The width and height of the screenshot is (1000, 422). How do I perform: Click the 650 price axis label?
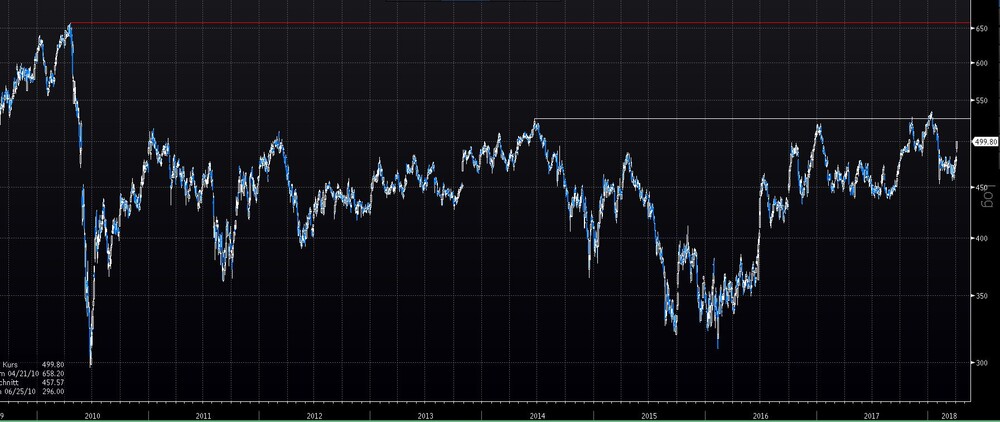[x=982, y=29]
